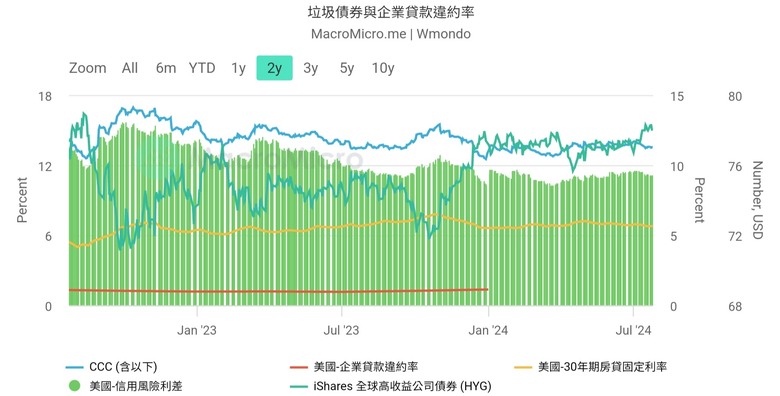The width and height of the screenshot is (780, 396).
Task: Click the teal HYG legend line icon
Action: 298,386
